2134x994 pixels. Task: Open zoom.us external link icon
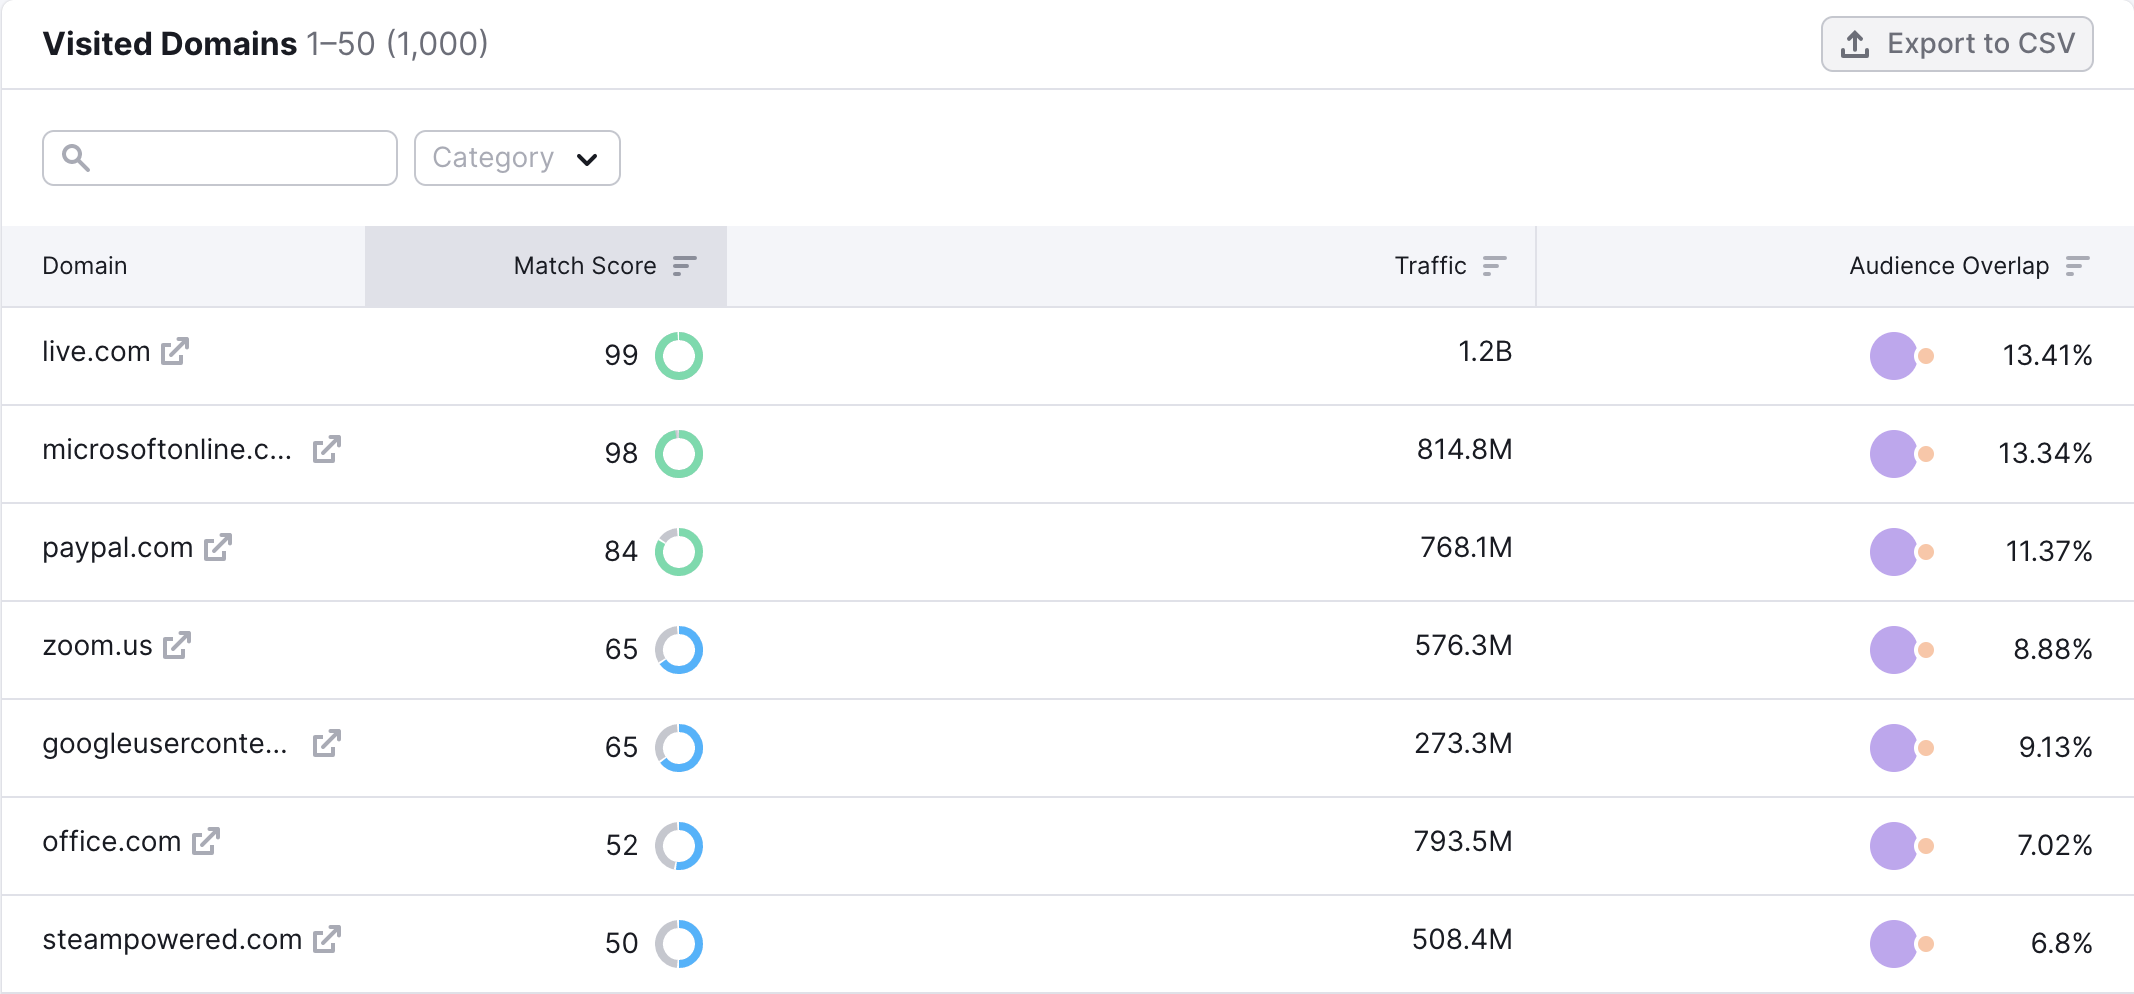point(177,645)
